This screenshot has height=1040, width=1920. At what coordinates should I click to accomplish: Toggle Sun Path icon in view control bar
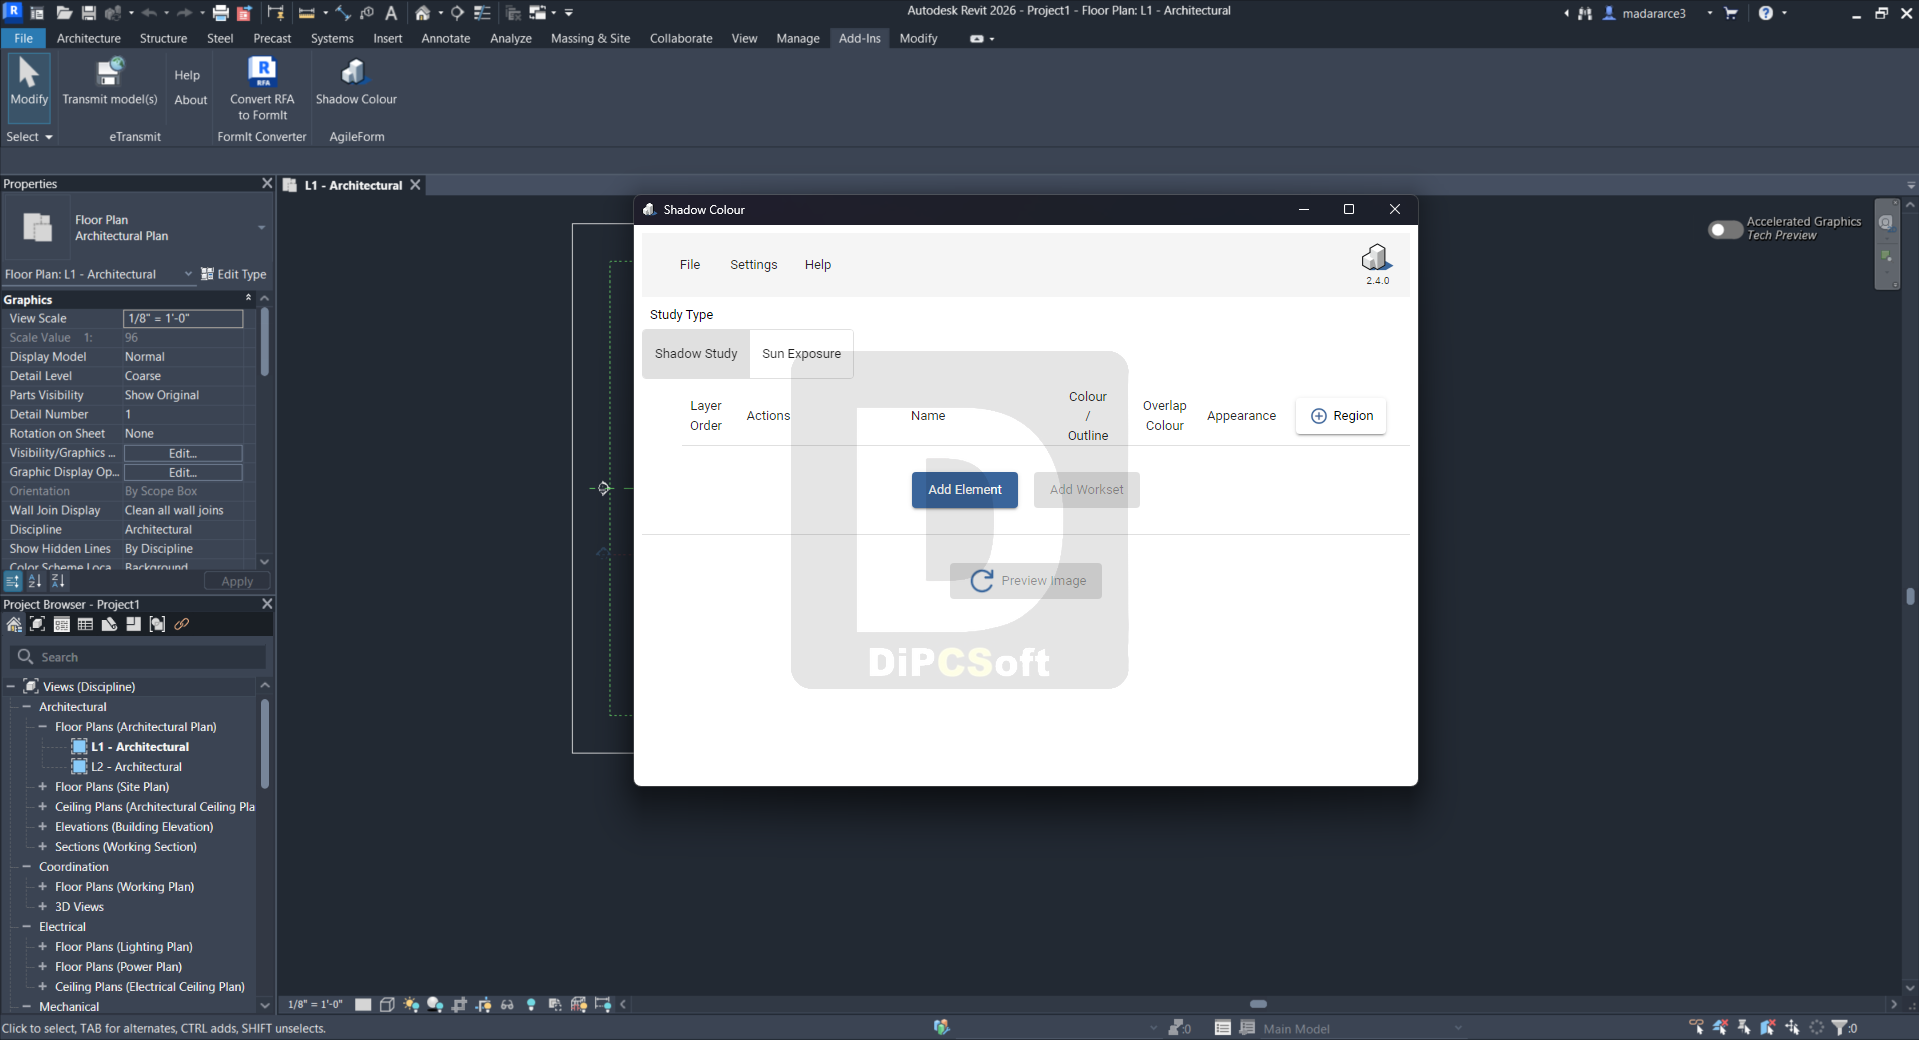coord(411,1004)
